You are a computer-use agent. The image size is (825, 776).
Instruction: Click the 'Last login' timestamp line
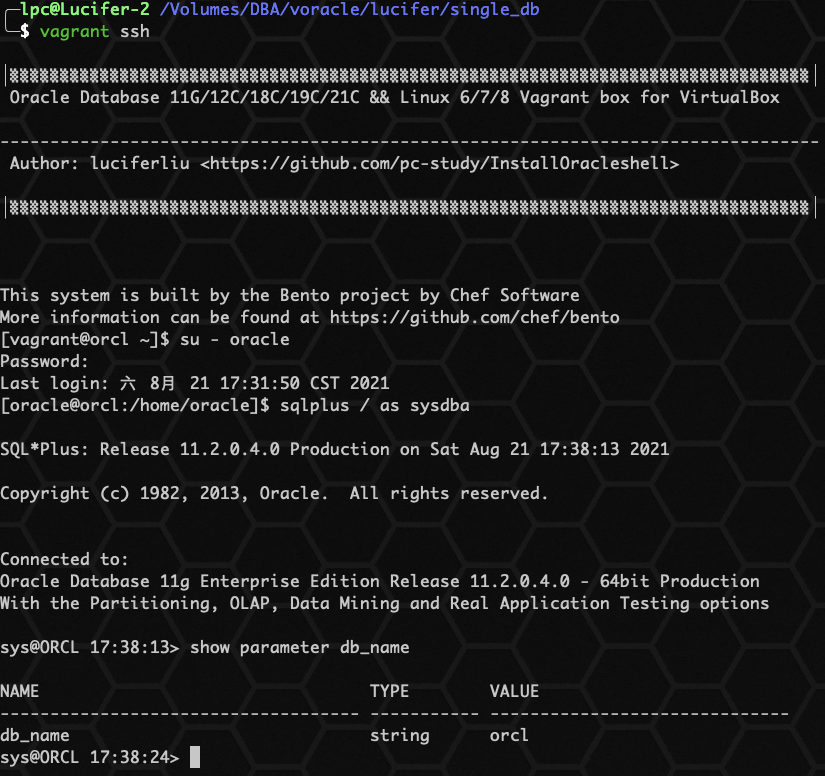pyautogui.click(x=195, y=383)
